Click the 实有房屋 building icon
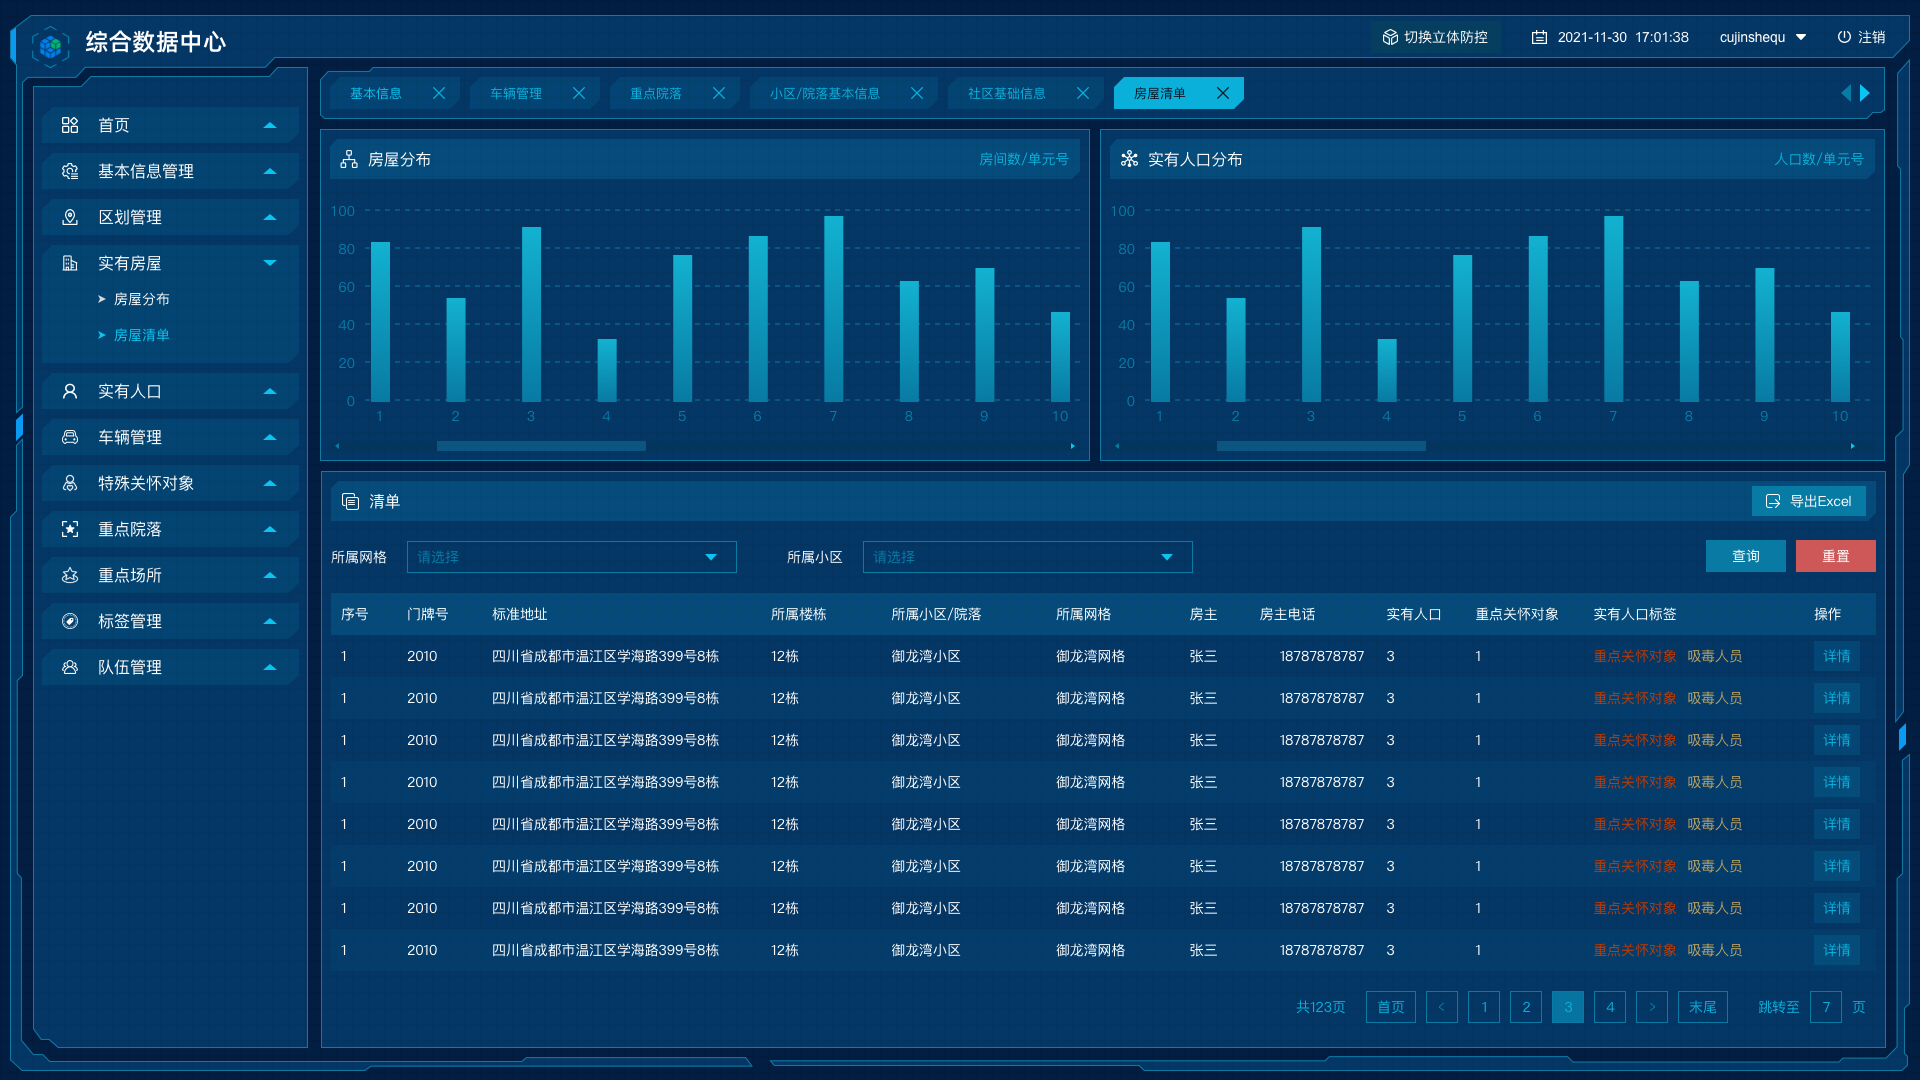This screenshot has height=1080, width=1920. (x=70, y=263)
